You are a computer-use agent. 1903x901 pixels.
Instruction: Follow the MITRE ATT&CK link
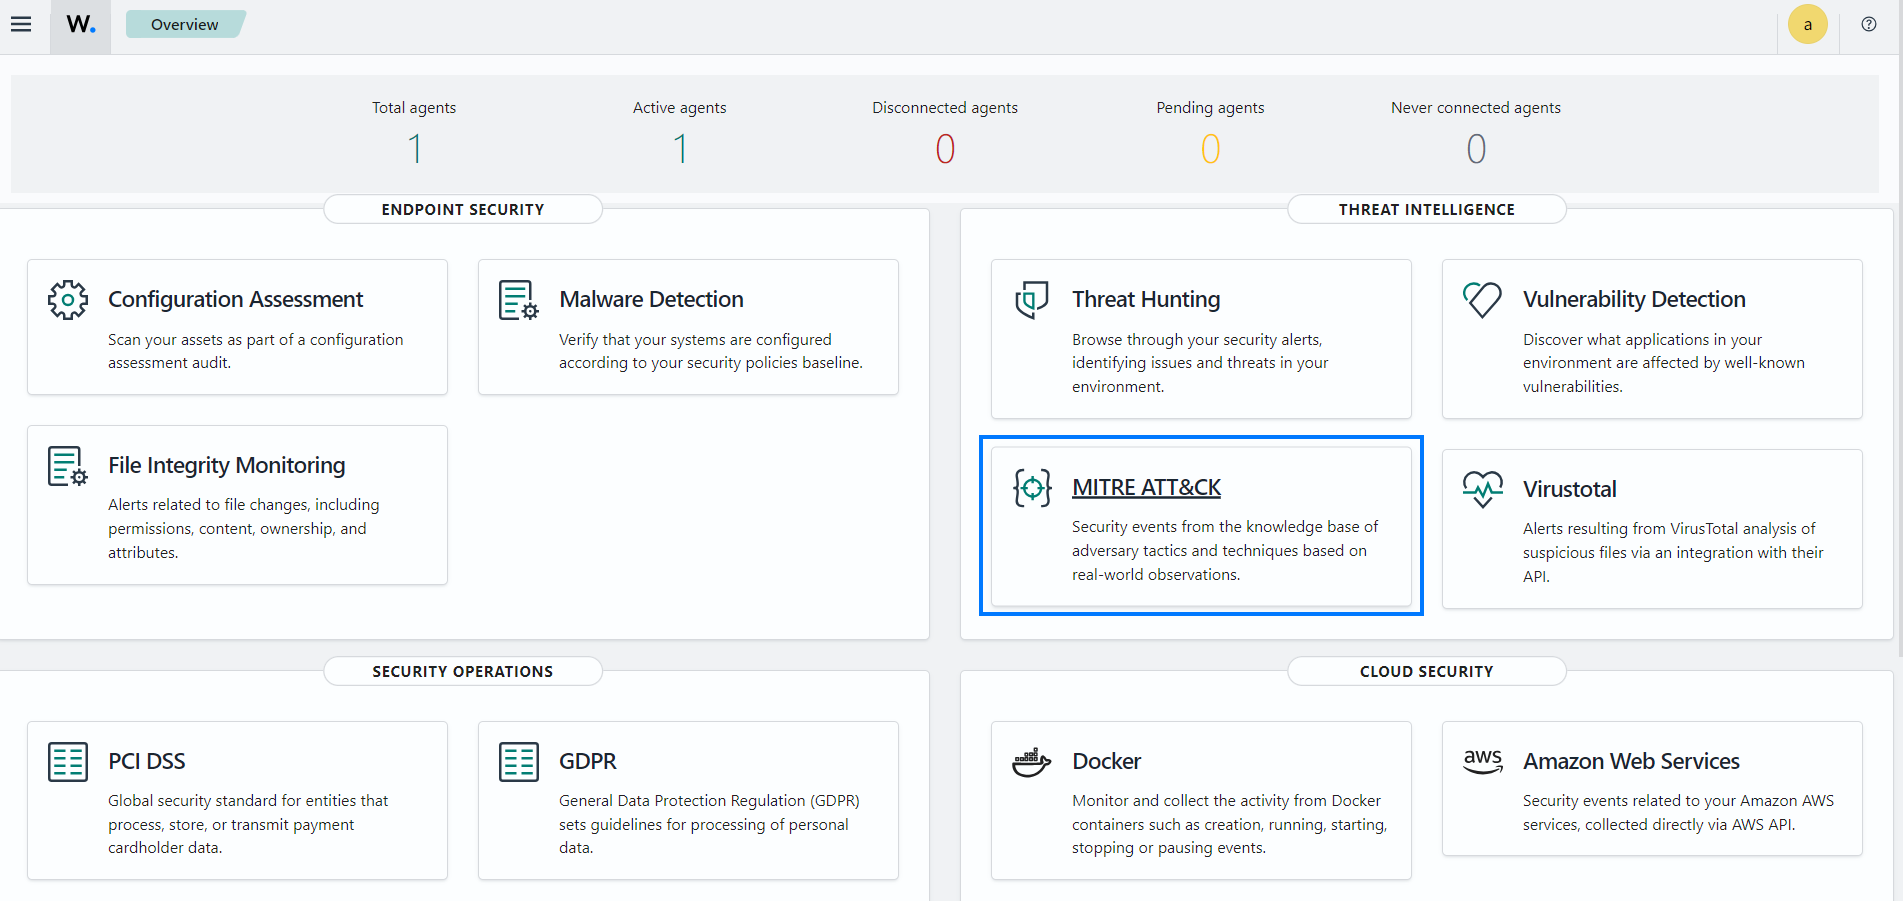click(1146, 487)
